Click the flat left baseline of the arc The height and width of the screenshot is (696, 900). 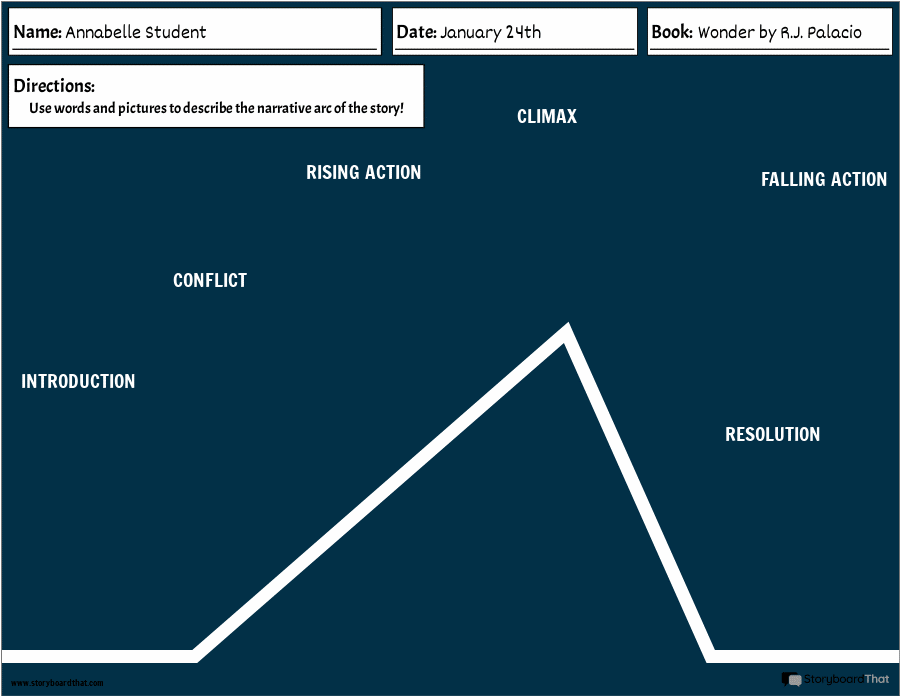[98, 656]
